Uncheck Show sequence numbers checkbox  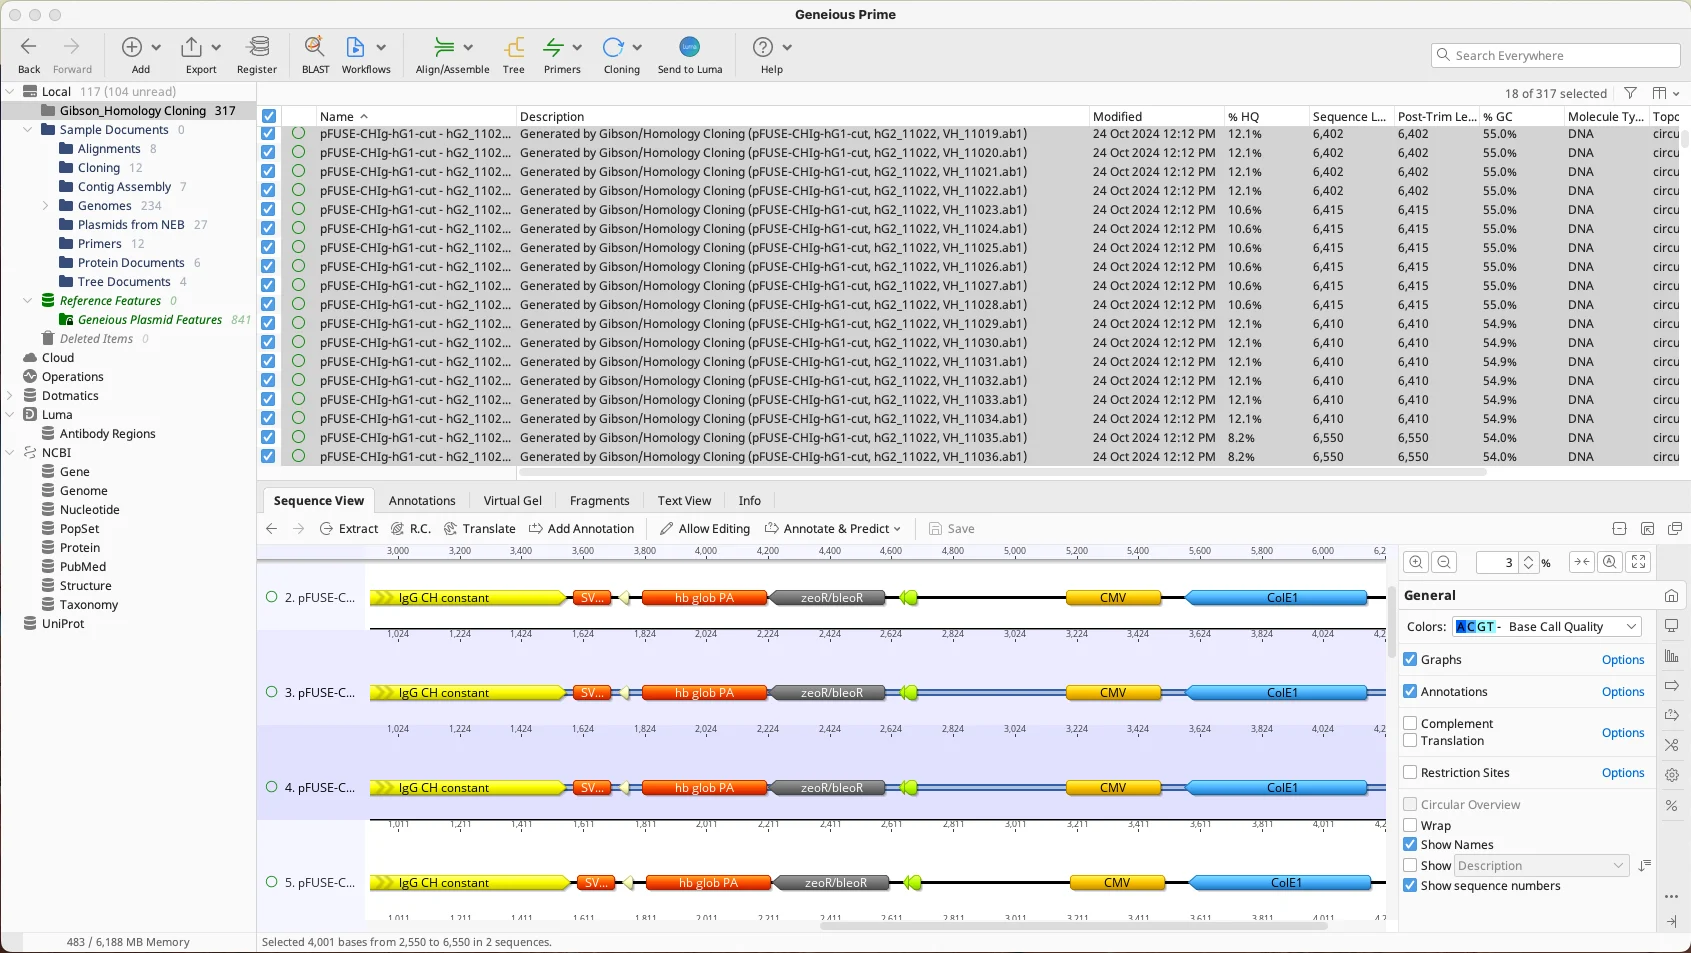(x=1410, y=885)
